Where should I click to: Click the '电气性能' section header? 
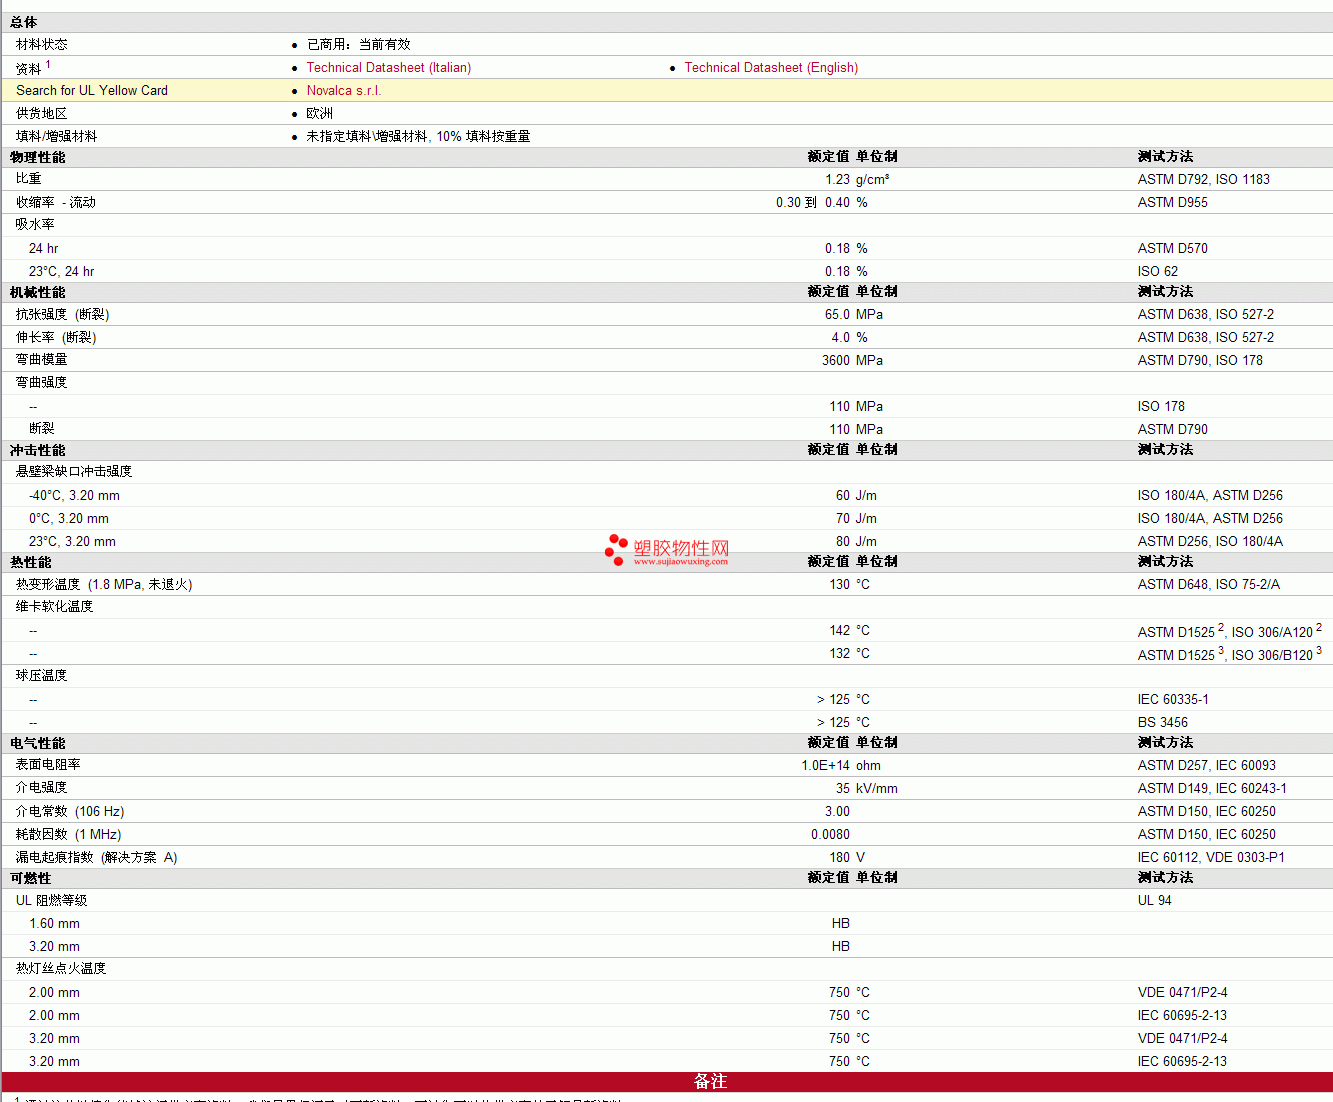coord(38,744)
